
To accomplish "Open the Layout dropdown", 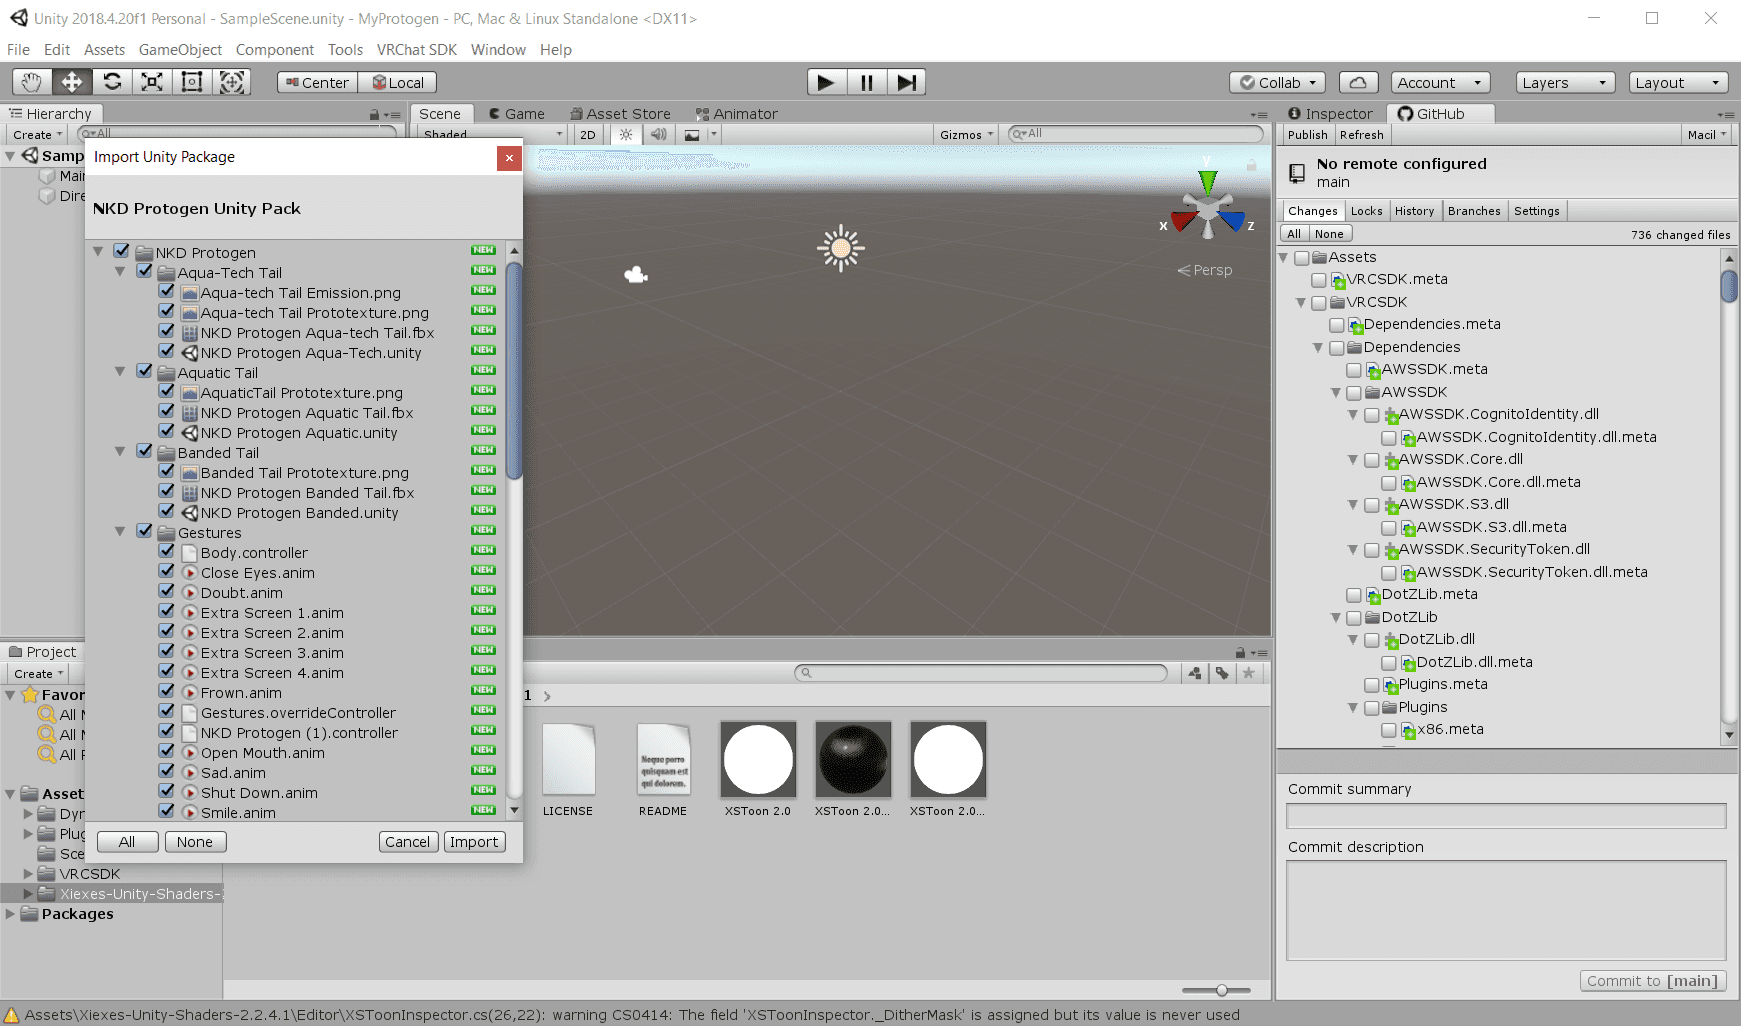I will [x=1678, y=83].
